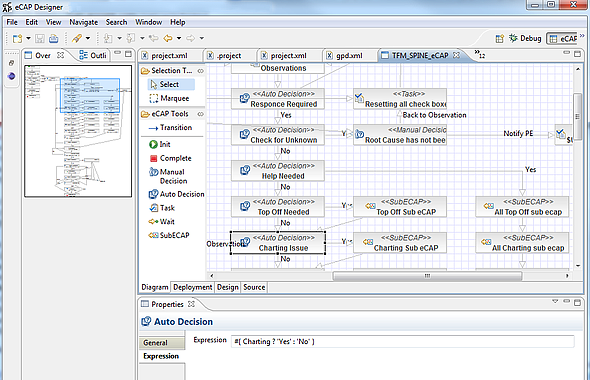Screen dimensions: 590x380
Task: Switch to the eCAP perspective
Action: (x=562, y=38)
